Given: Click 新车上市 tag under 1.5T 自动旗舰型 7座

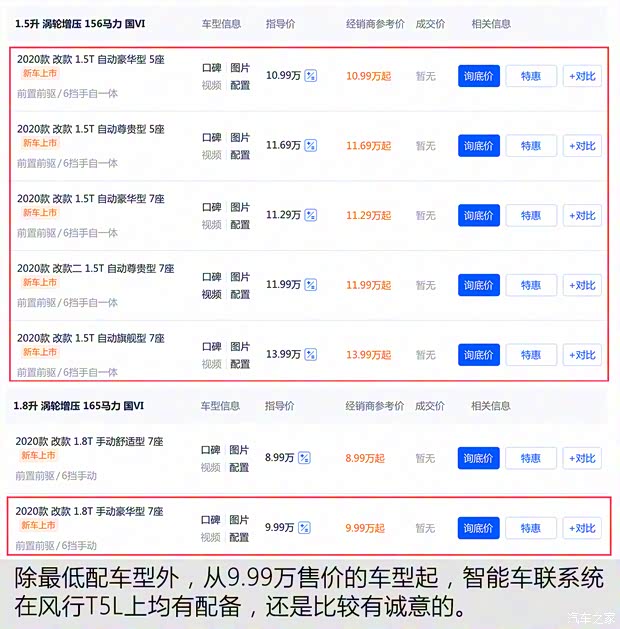Looking at the screenshot, I should (x=40, y=352).
